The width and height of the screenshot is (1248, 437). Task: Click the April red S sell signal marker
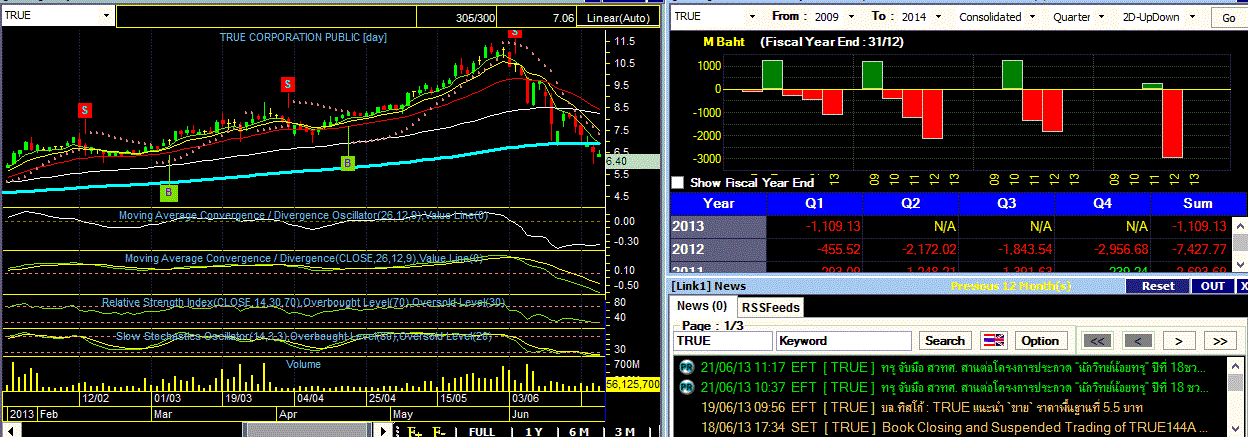click(287, 84)
